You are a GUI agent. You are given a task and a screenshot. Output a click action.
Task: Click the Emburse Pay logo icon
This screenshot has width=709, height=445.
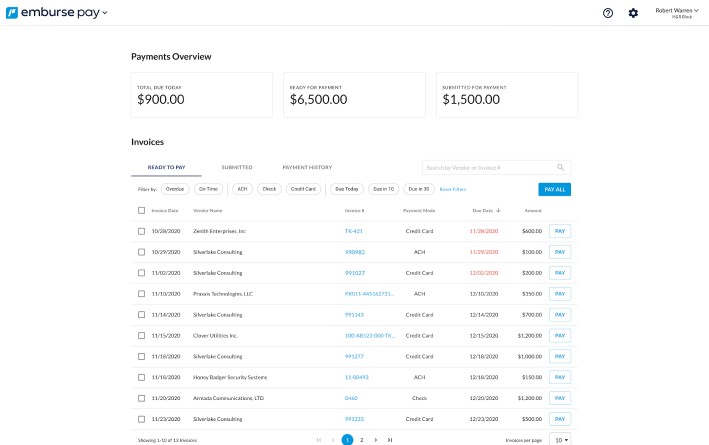click(x=12, y=13)
